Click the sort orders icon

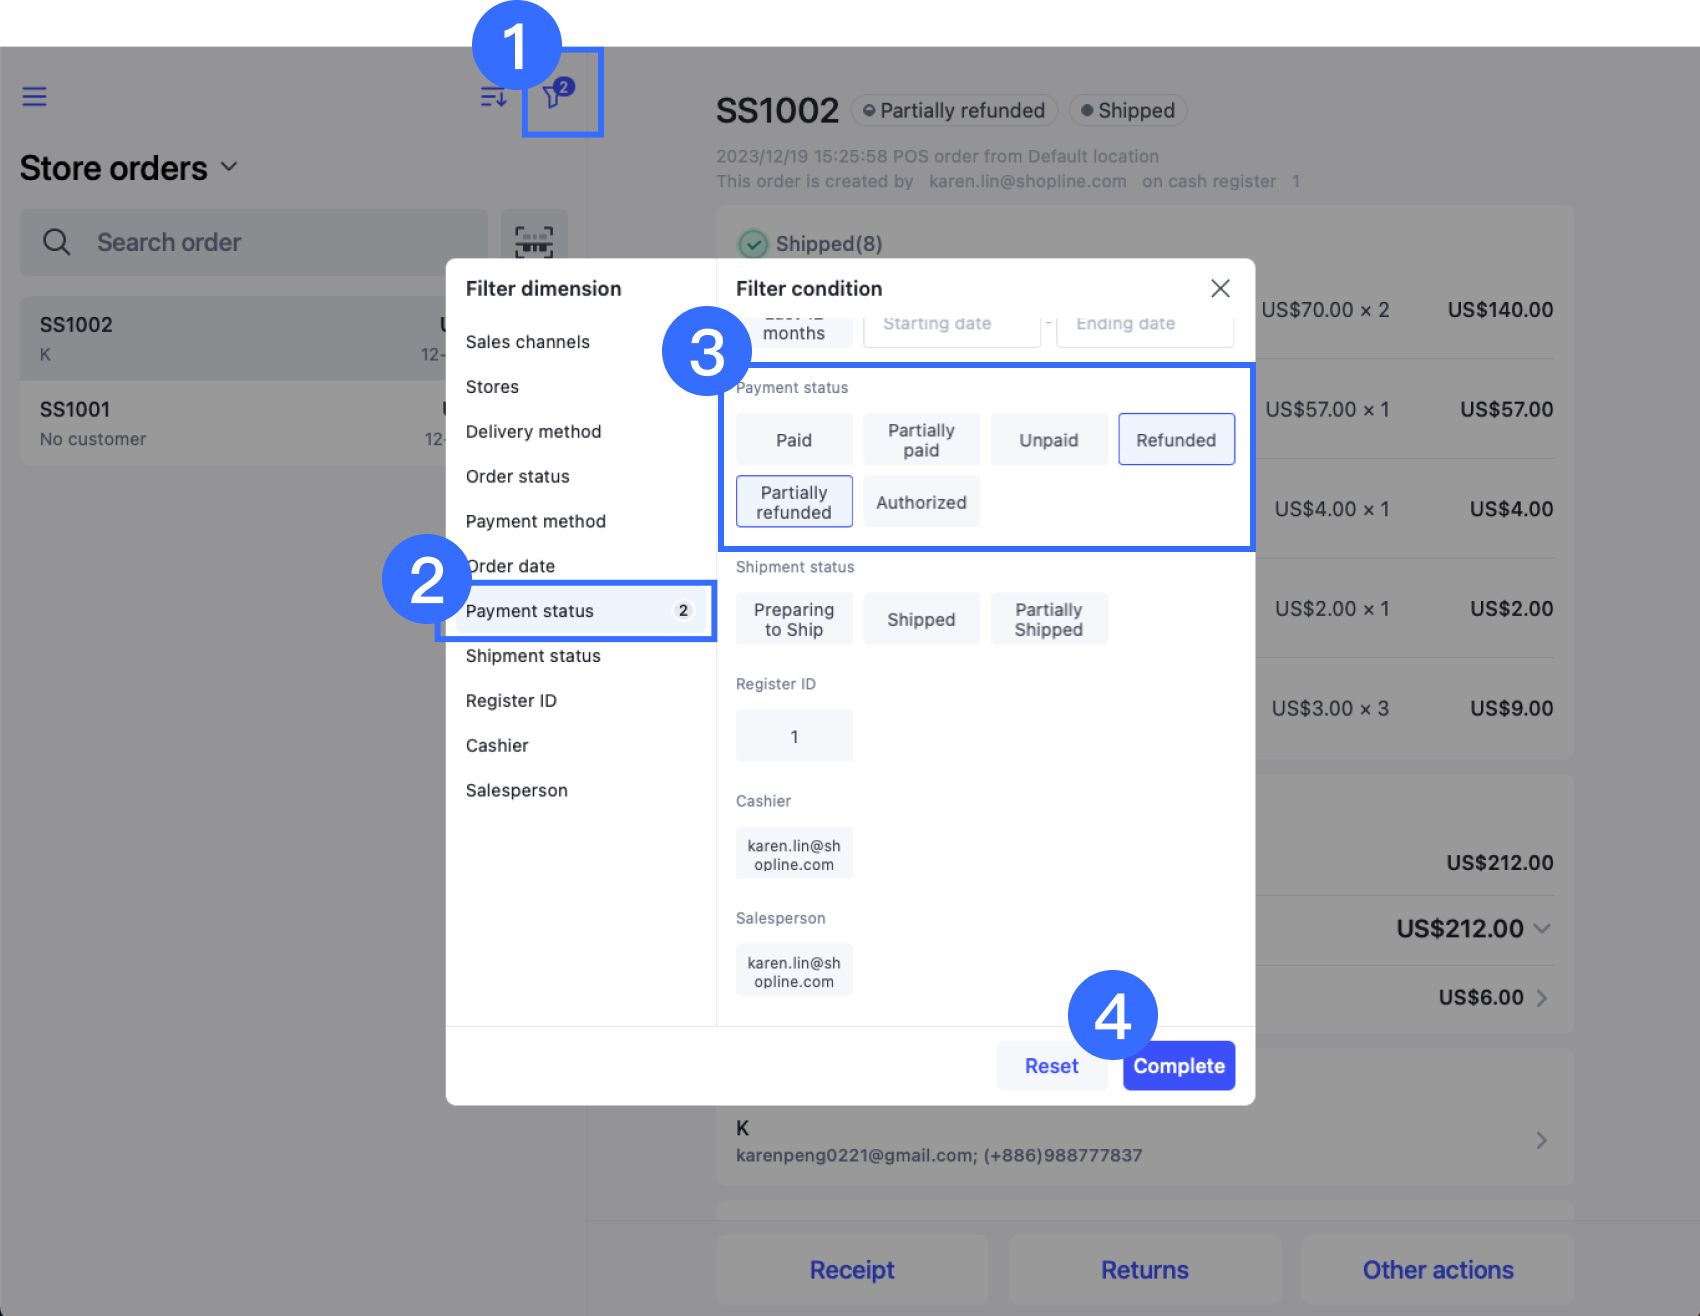[x=492, y=96]
